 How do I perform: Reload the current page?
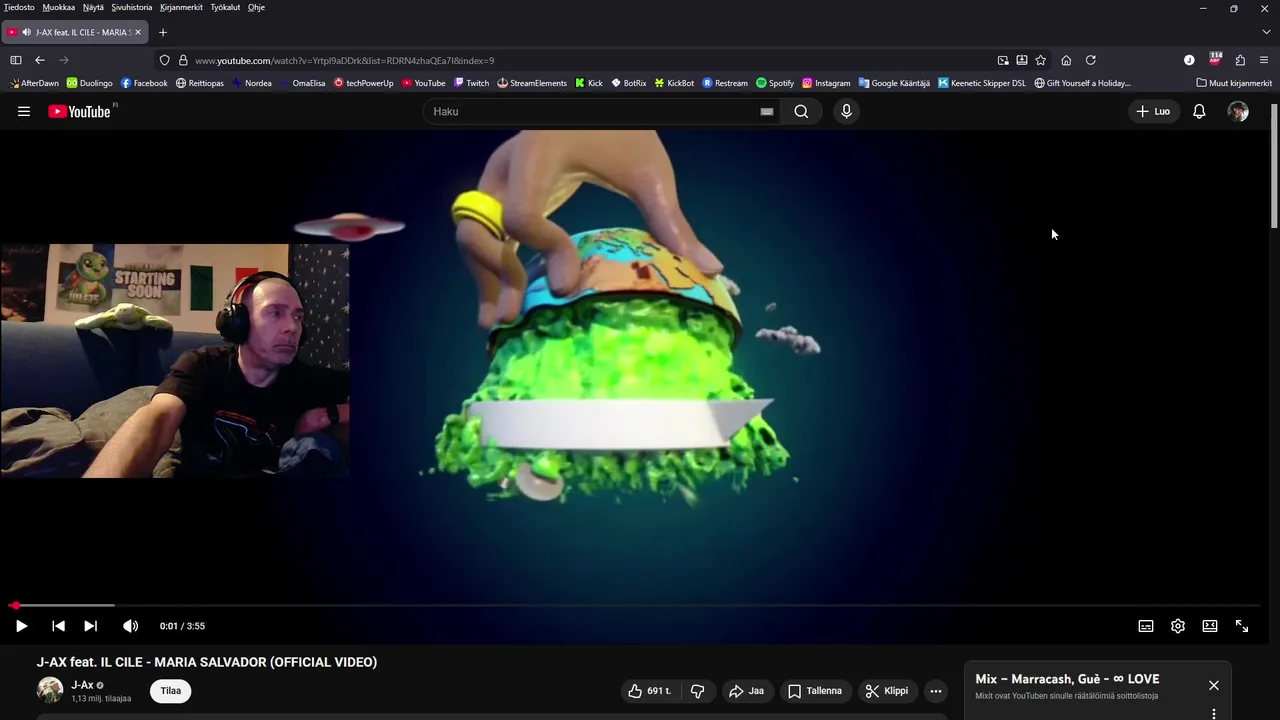(x=1091, y=60)
